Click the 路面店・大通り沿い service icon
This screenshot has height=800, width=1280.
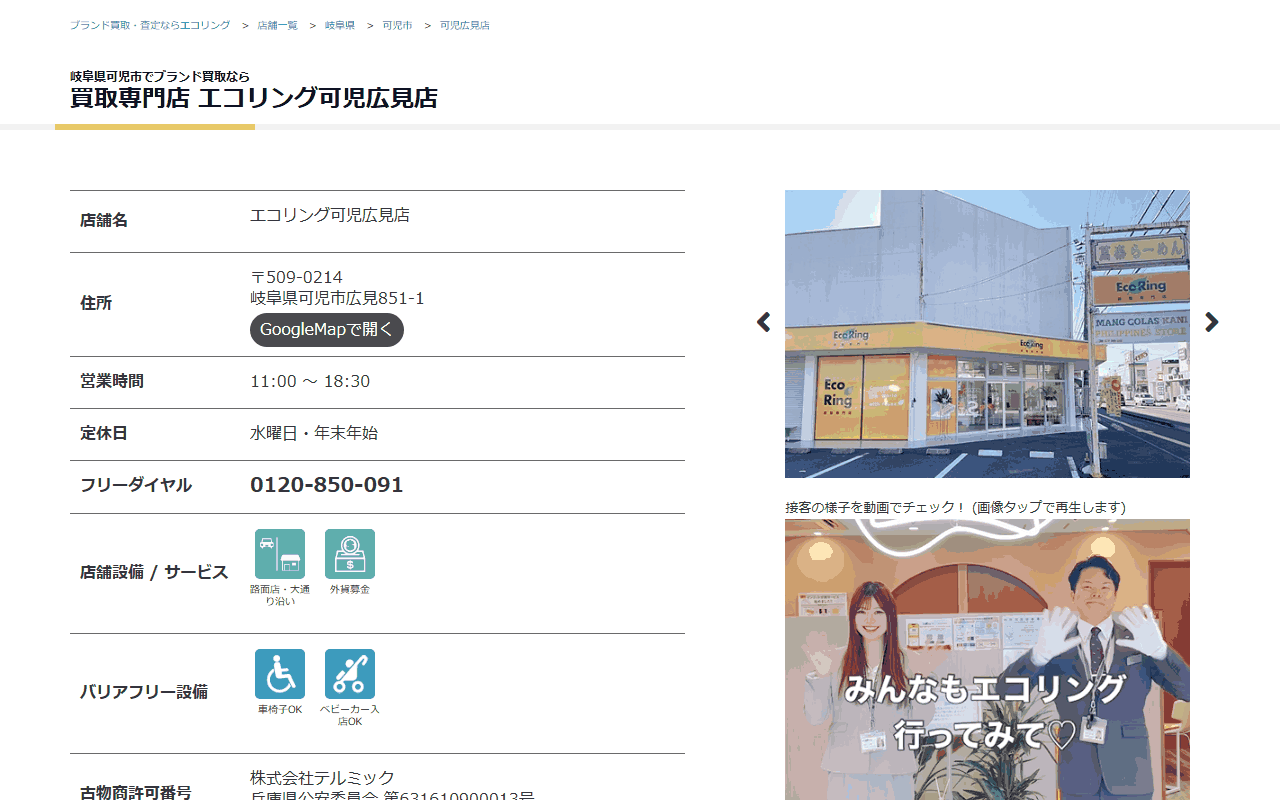pos(280,554)
